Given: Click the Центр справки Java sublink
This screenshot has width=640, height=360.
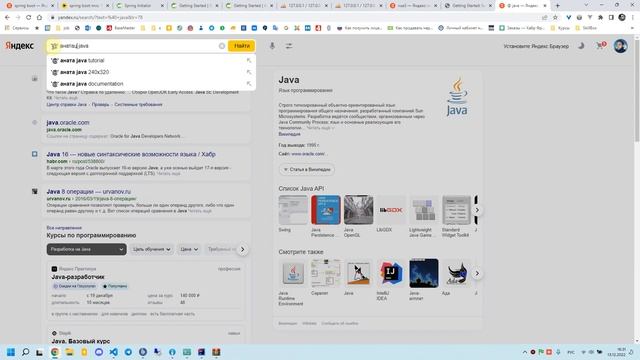Looking at the screenshot, I should click(x=67, y=104).
